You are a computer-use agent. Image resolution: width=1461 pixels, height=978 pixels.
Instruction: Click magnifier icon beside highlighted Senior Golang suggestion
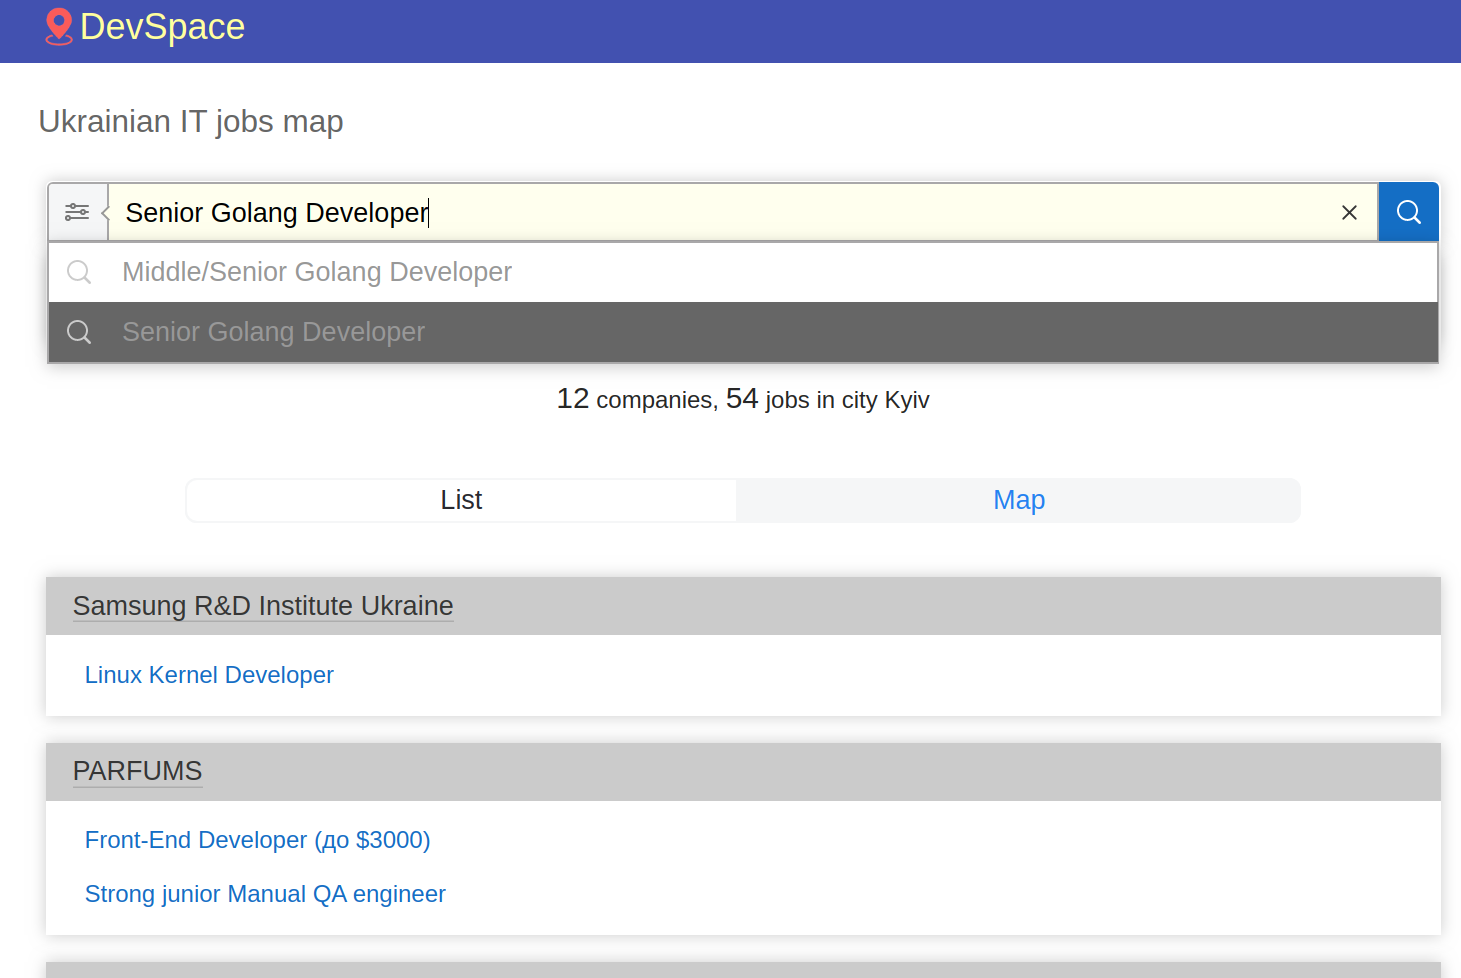79,332
